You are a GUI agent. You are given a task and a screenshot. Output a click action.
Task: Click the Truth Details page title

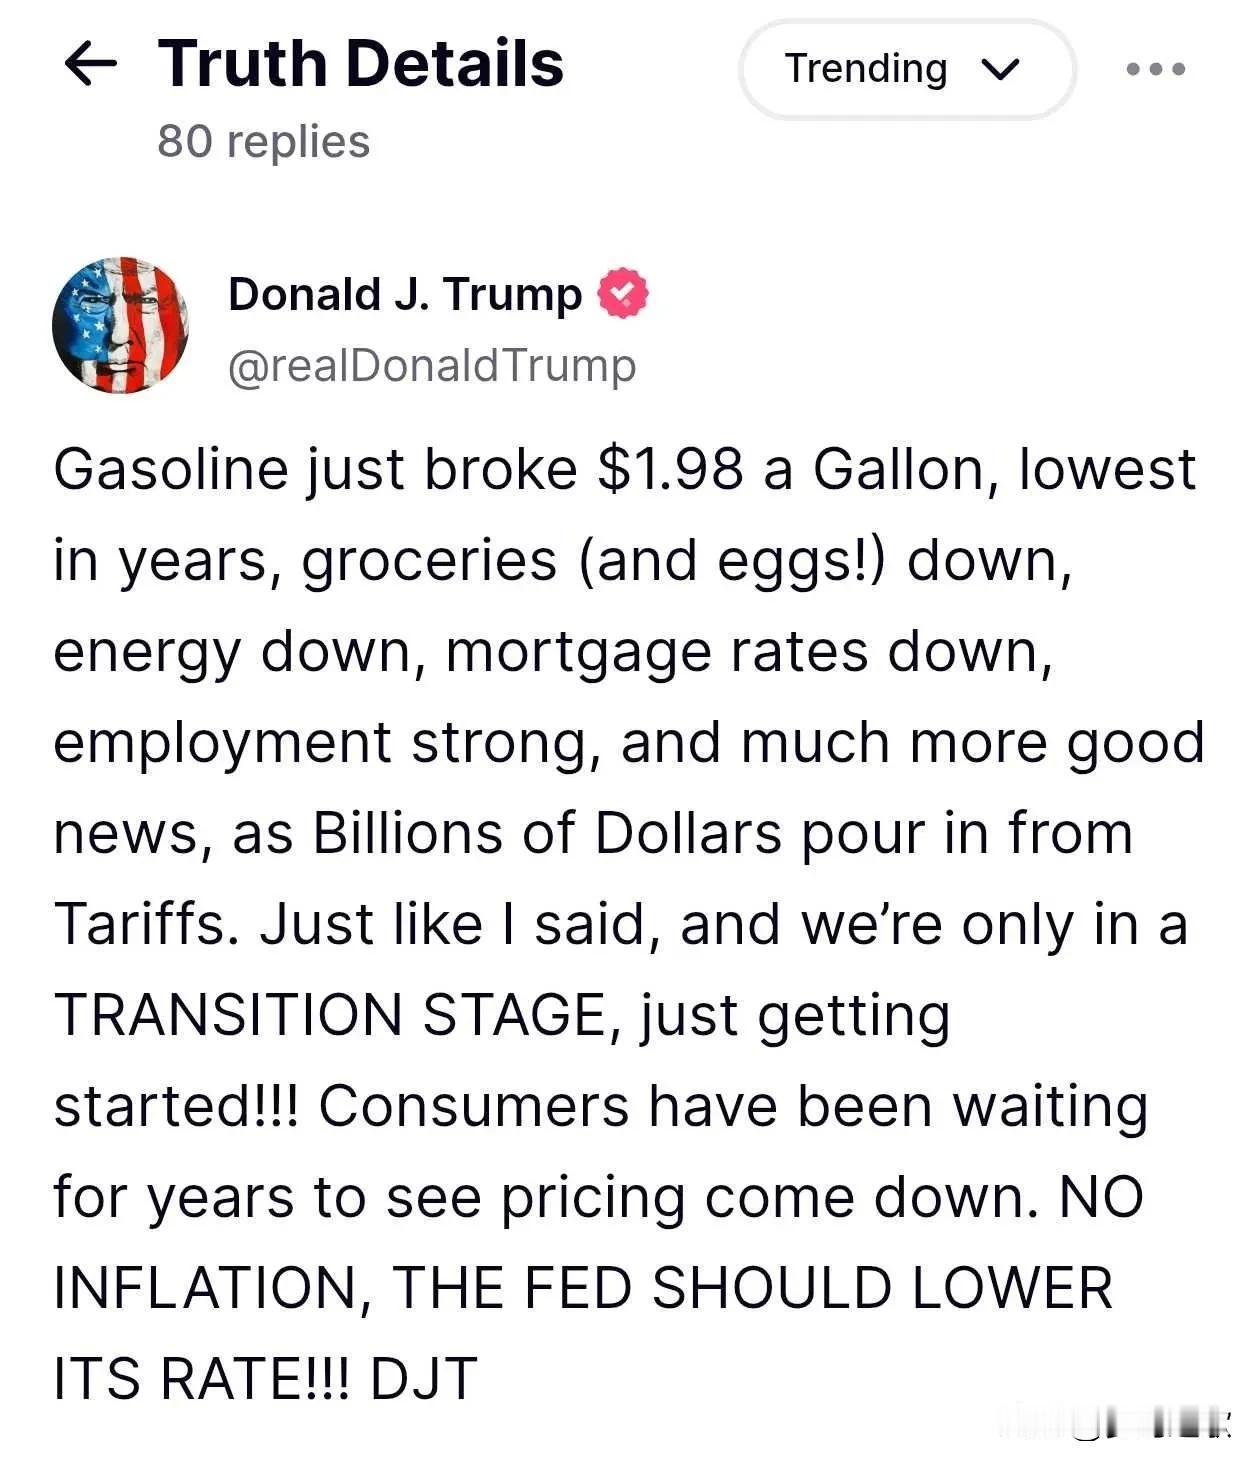pyautogui.click(x=361, y=64)
